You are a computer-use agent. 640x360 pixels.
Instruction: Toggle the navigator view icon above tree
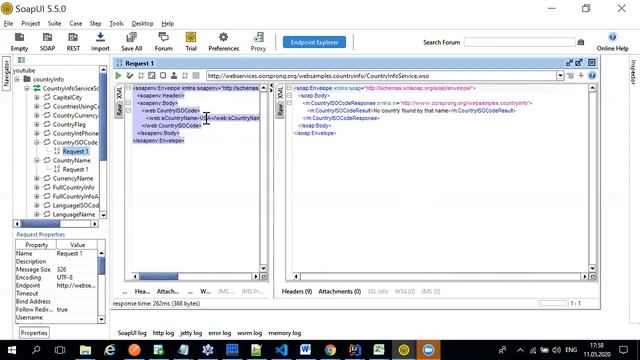pyautogui.click(x=21, y=60)
